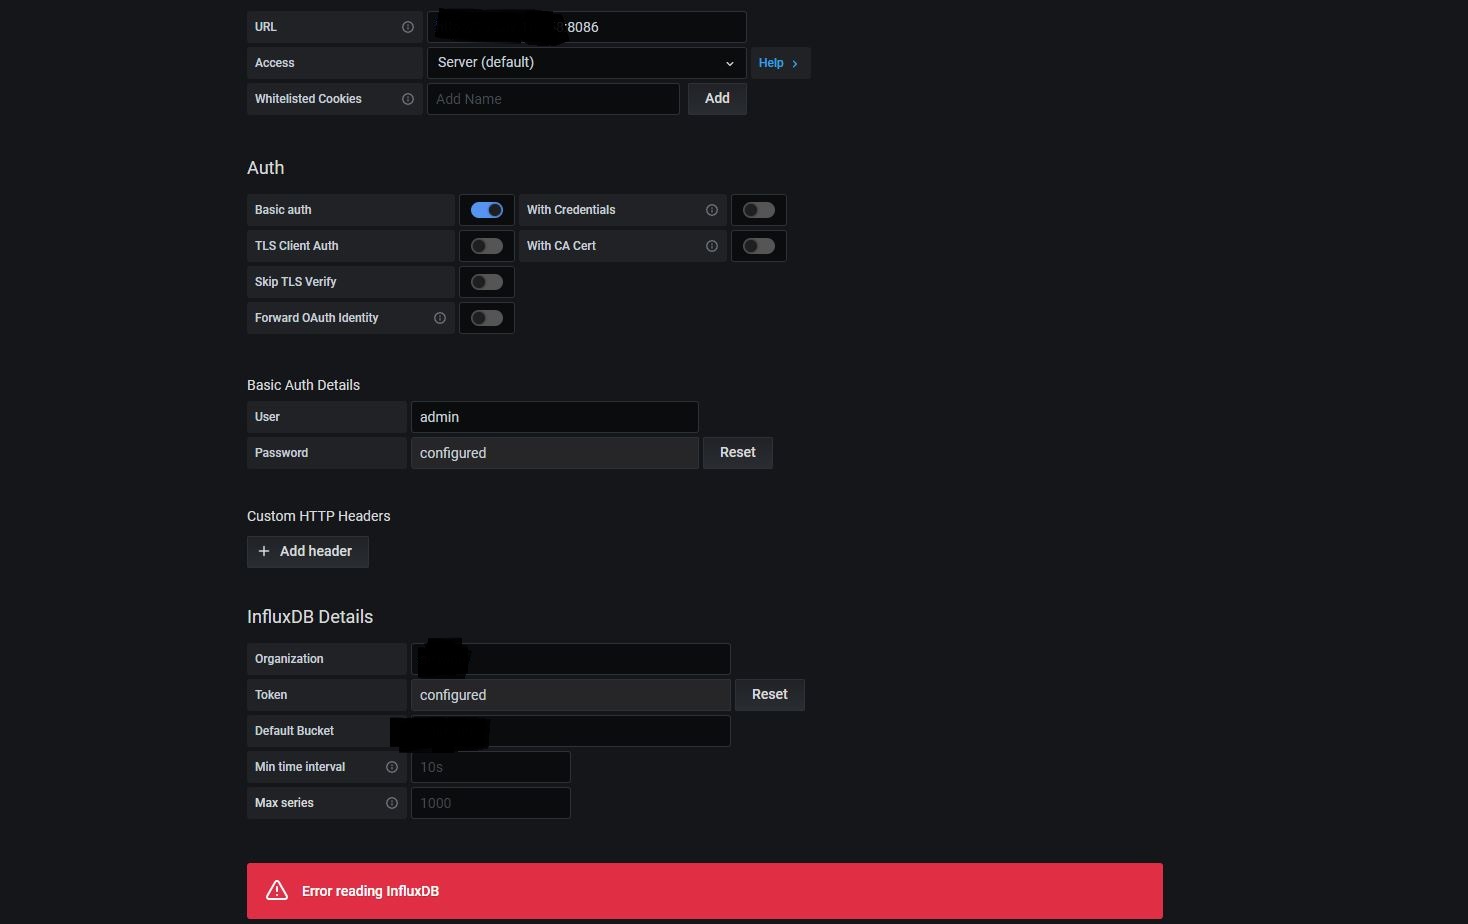Click the Forward OAuth Identity info icon

point(439,318)
